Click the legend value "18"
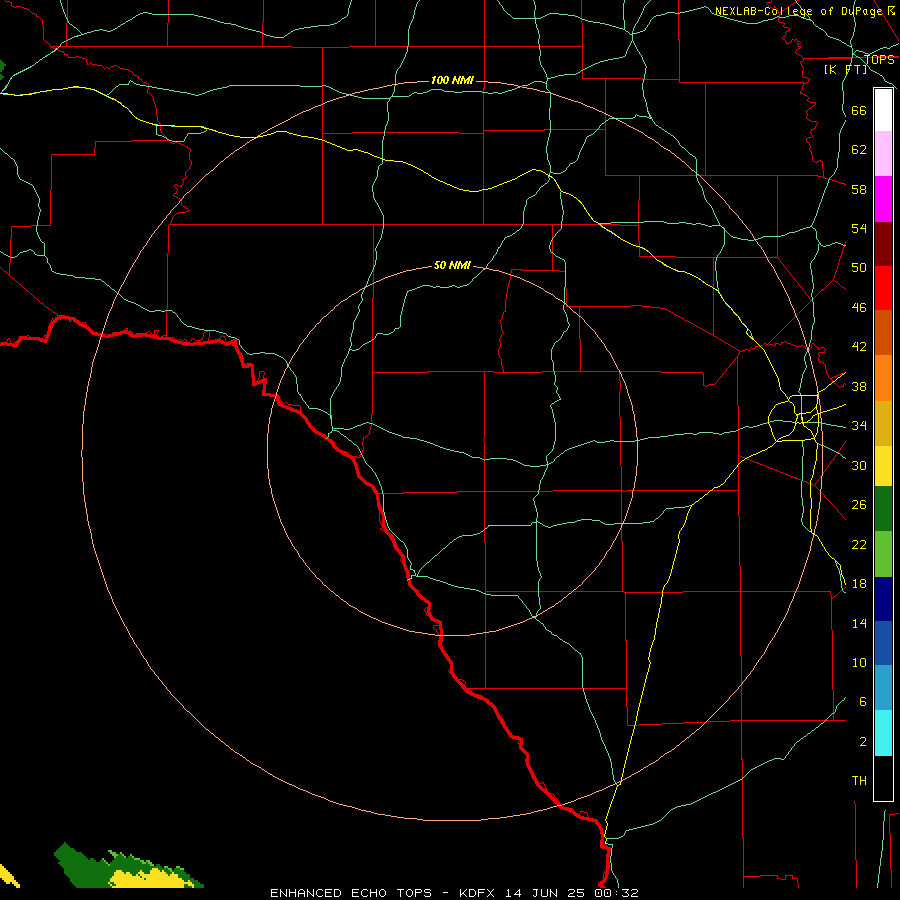This screenshot has height=900, width=900. [859, 584]
